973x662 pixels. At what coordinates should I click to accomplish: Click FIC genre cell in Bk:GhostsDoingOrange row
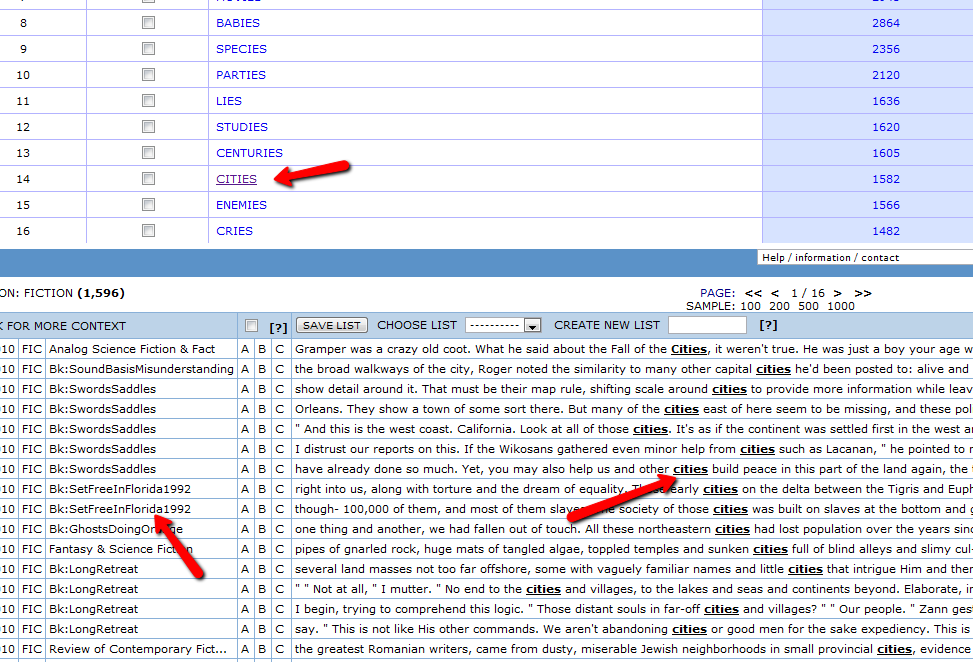(x=32, y=529)
